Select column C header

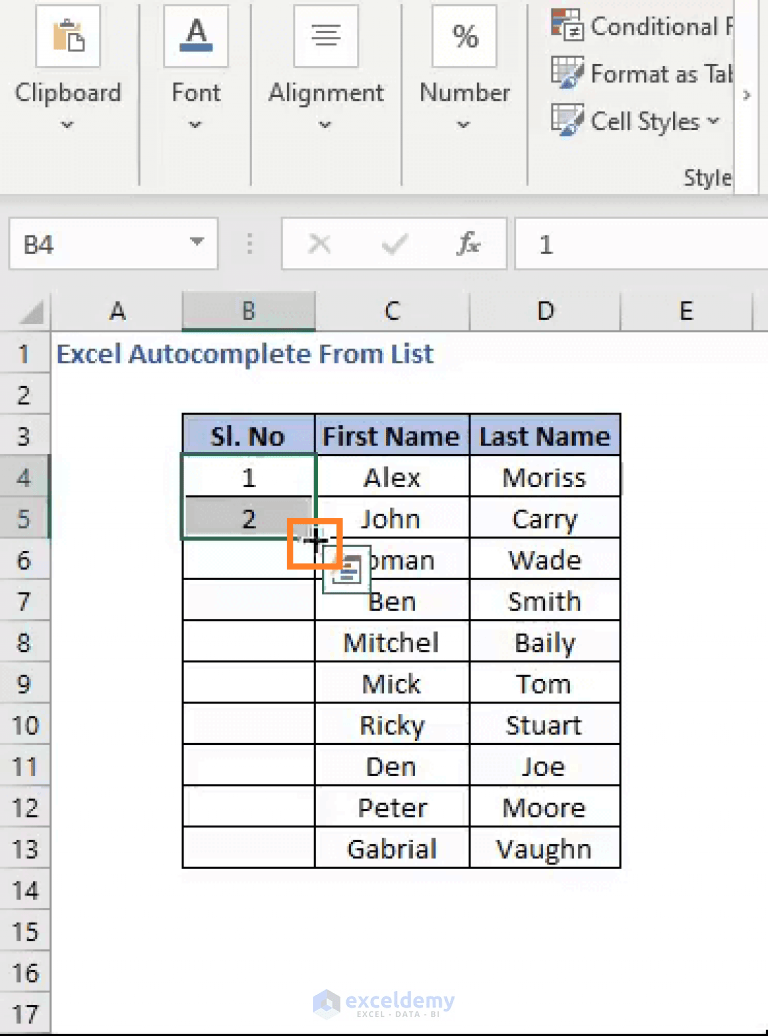(393, 311)
